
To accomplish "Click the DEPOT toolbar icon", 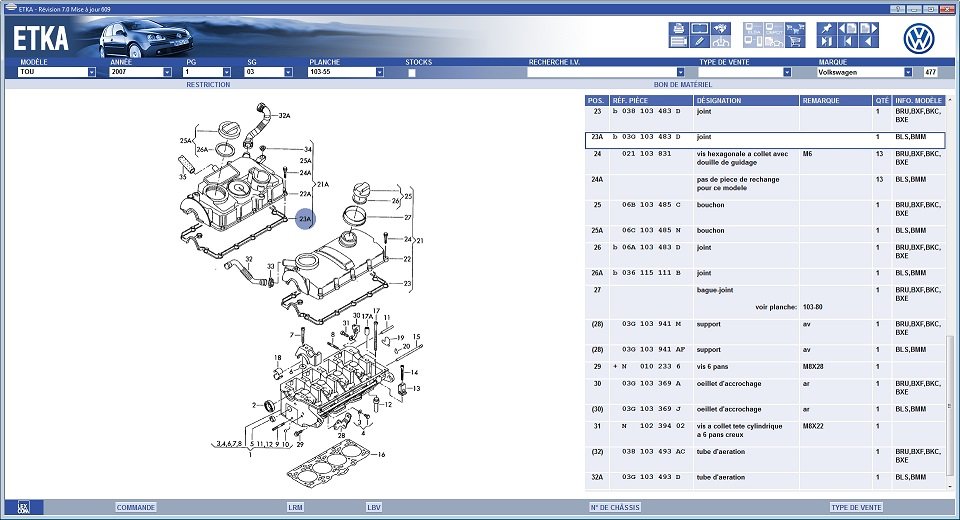I will tap(774, 29).
